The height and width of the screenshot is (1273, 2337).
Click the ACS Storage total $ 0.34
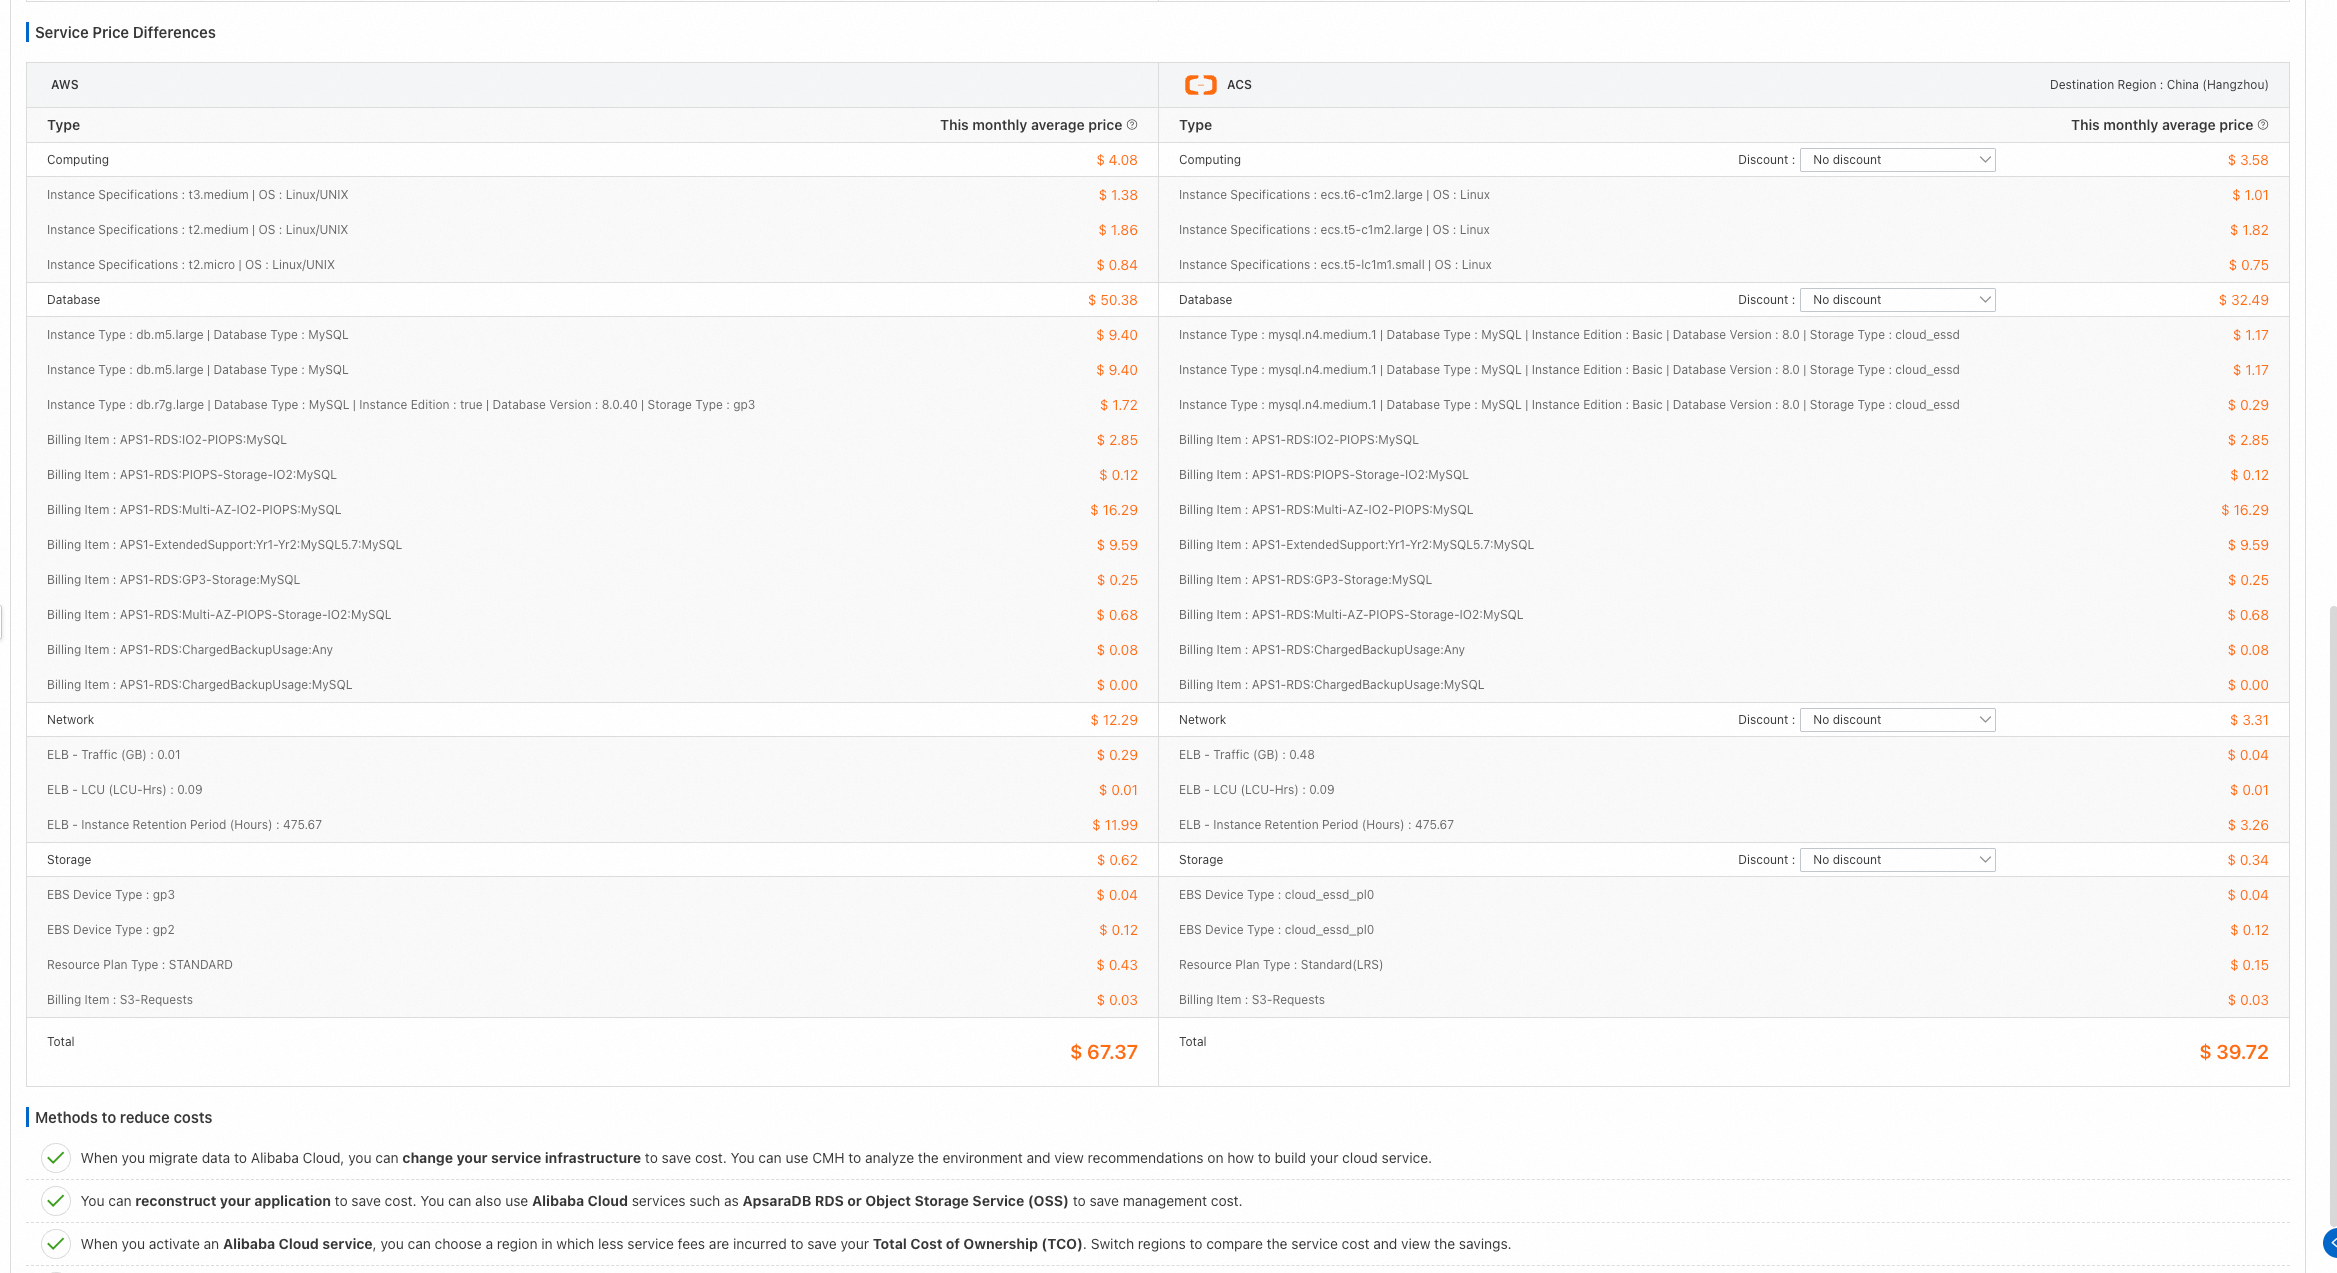tap(2248, 860)
